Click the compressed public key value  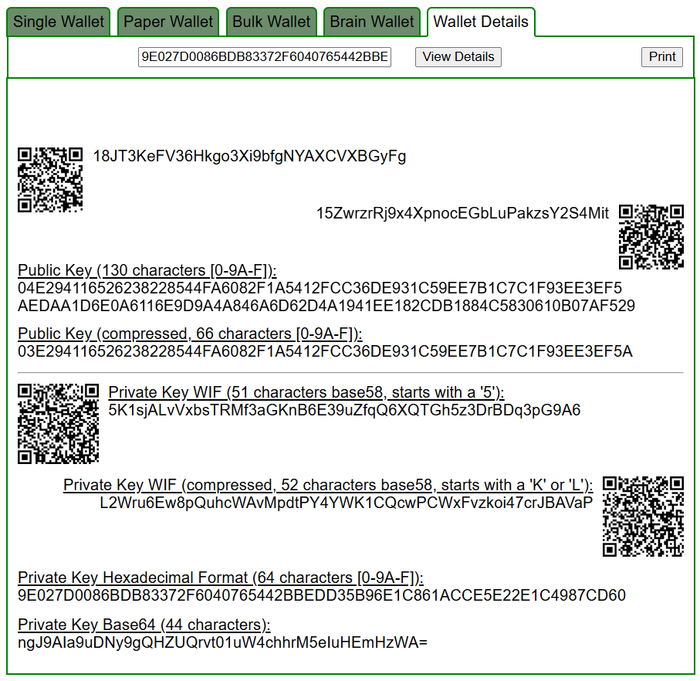point(325,351)
